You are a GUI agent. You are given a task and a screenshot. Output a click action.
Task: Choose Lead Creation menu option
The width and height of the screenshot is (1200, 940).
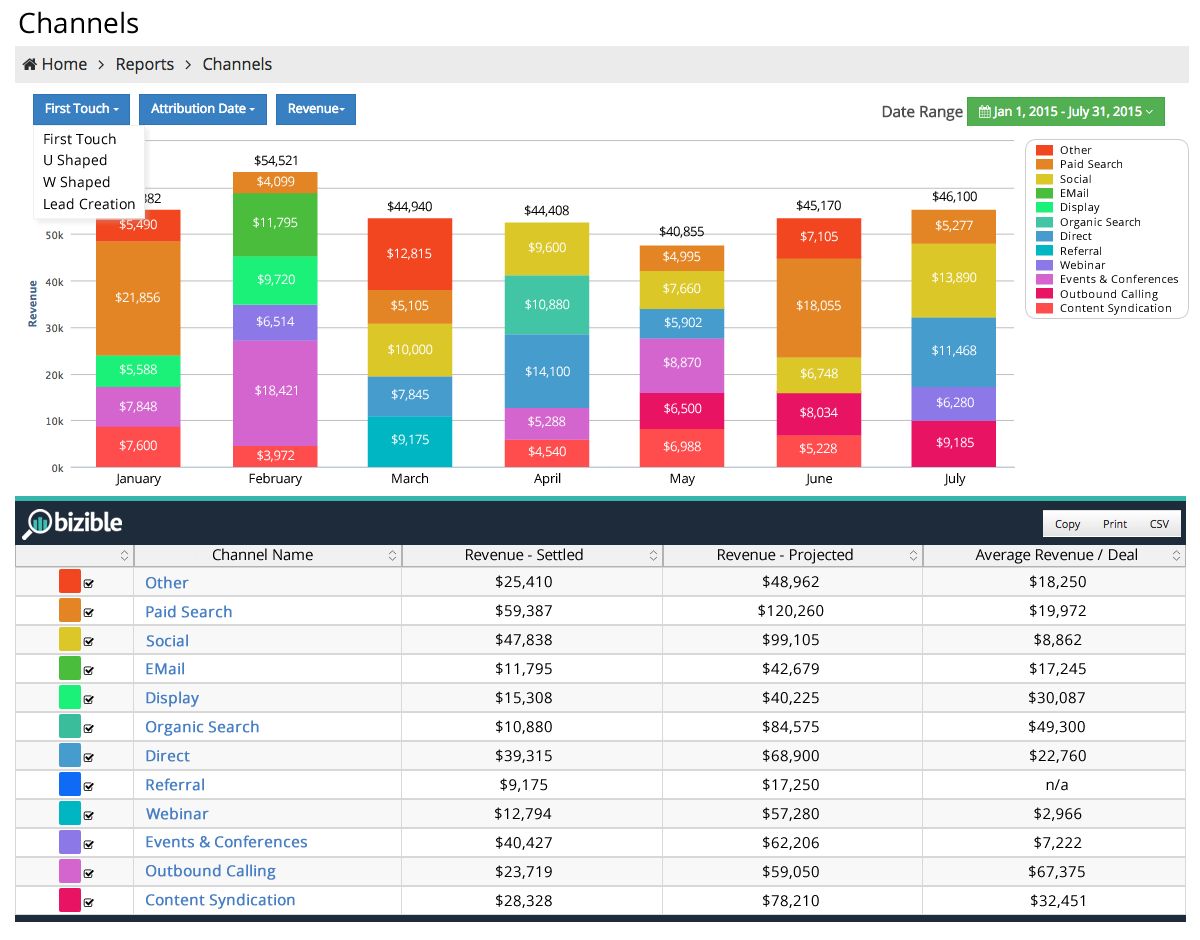click(x=89, y=204)
